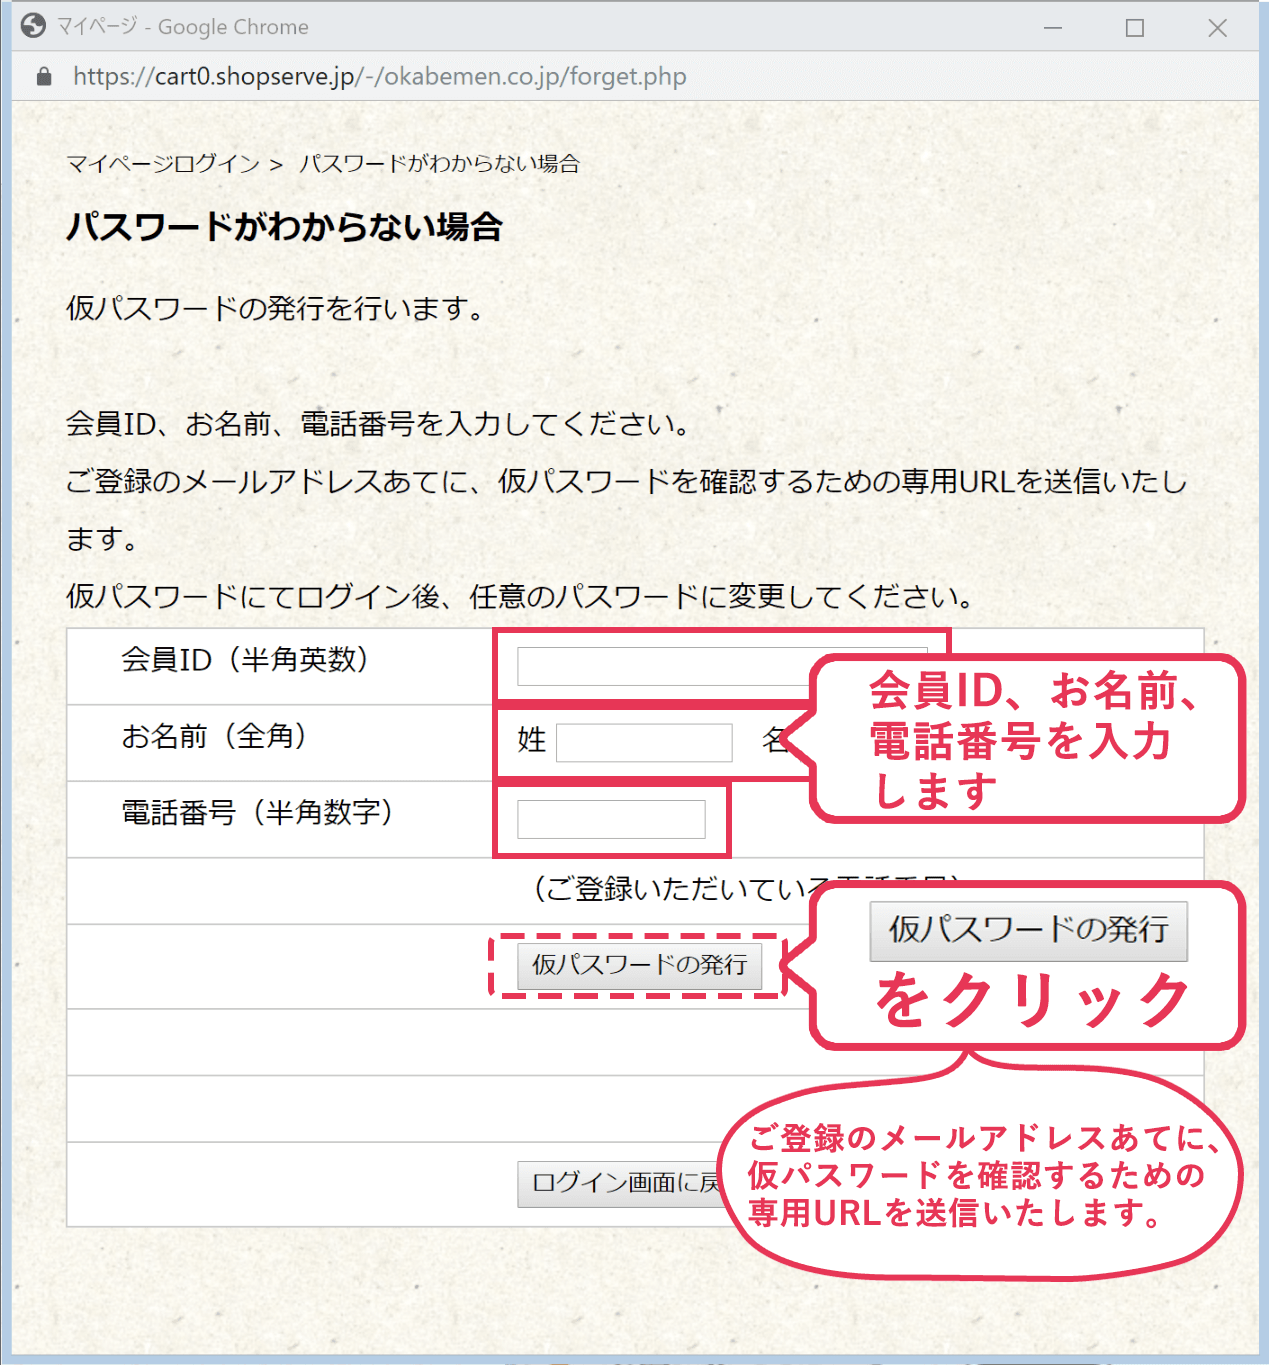The image size is (1269, 1365).
Task: Click the 仮パスワードの発行 button inside the callout
Action: click(x=1028, y=931)
